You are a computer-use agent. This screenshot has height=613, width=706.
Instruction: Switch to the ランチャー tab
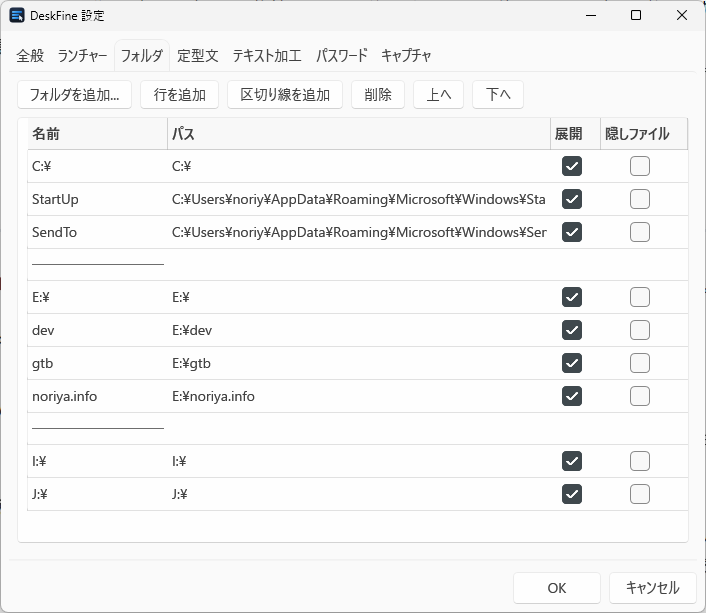pos(82,56)
